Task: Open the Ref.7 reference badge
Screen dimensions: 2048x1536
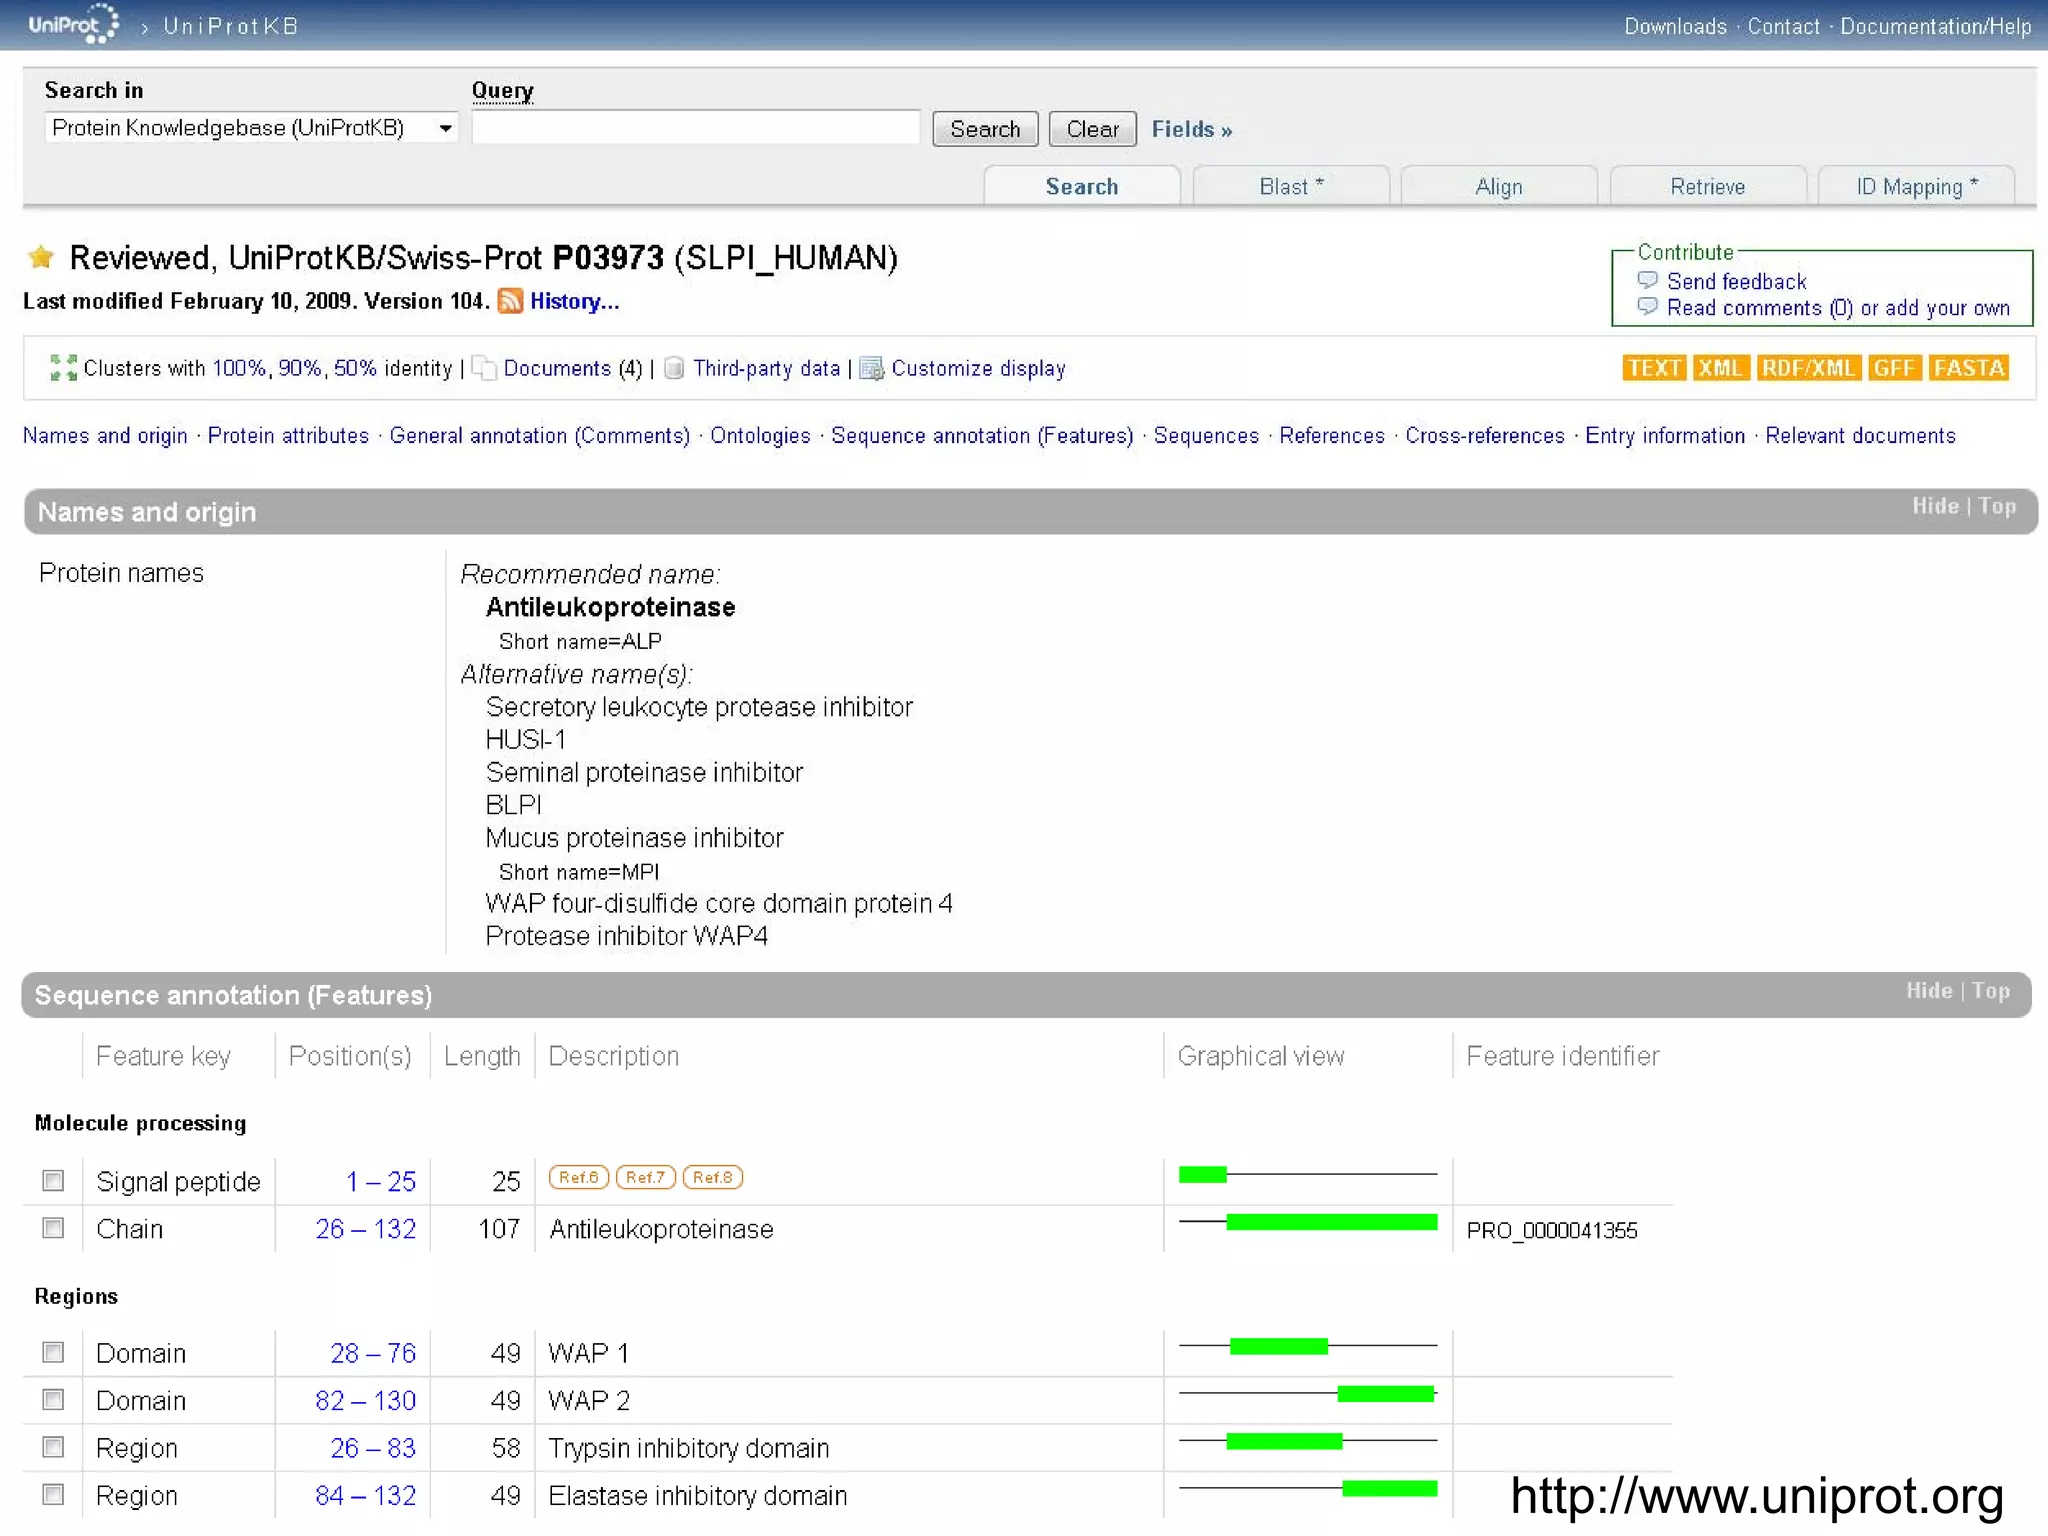Action: [x=646, y=1177]
